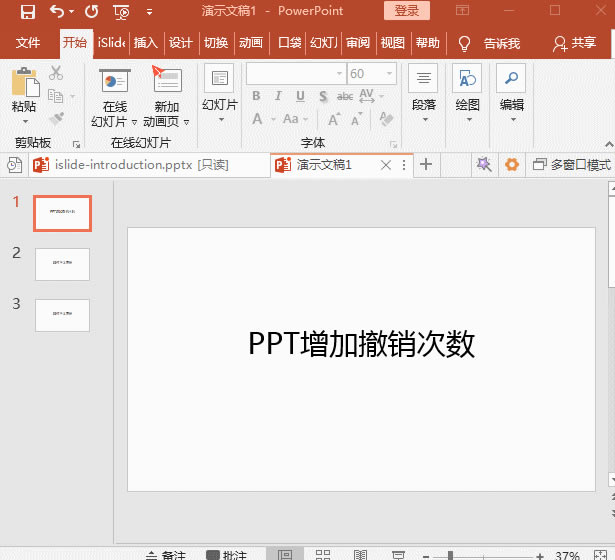Viewport: 615px width, 560px height.
Task: Click the 共享 share button
Action: click(574, 43)
